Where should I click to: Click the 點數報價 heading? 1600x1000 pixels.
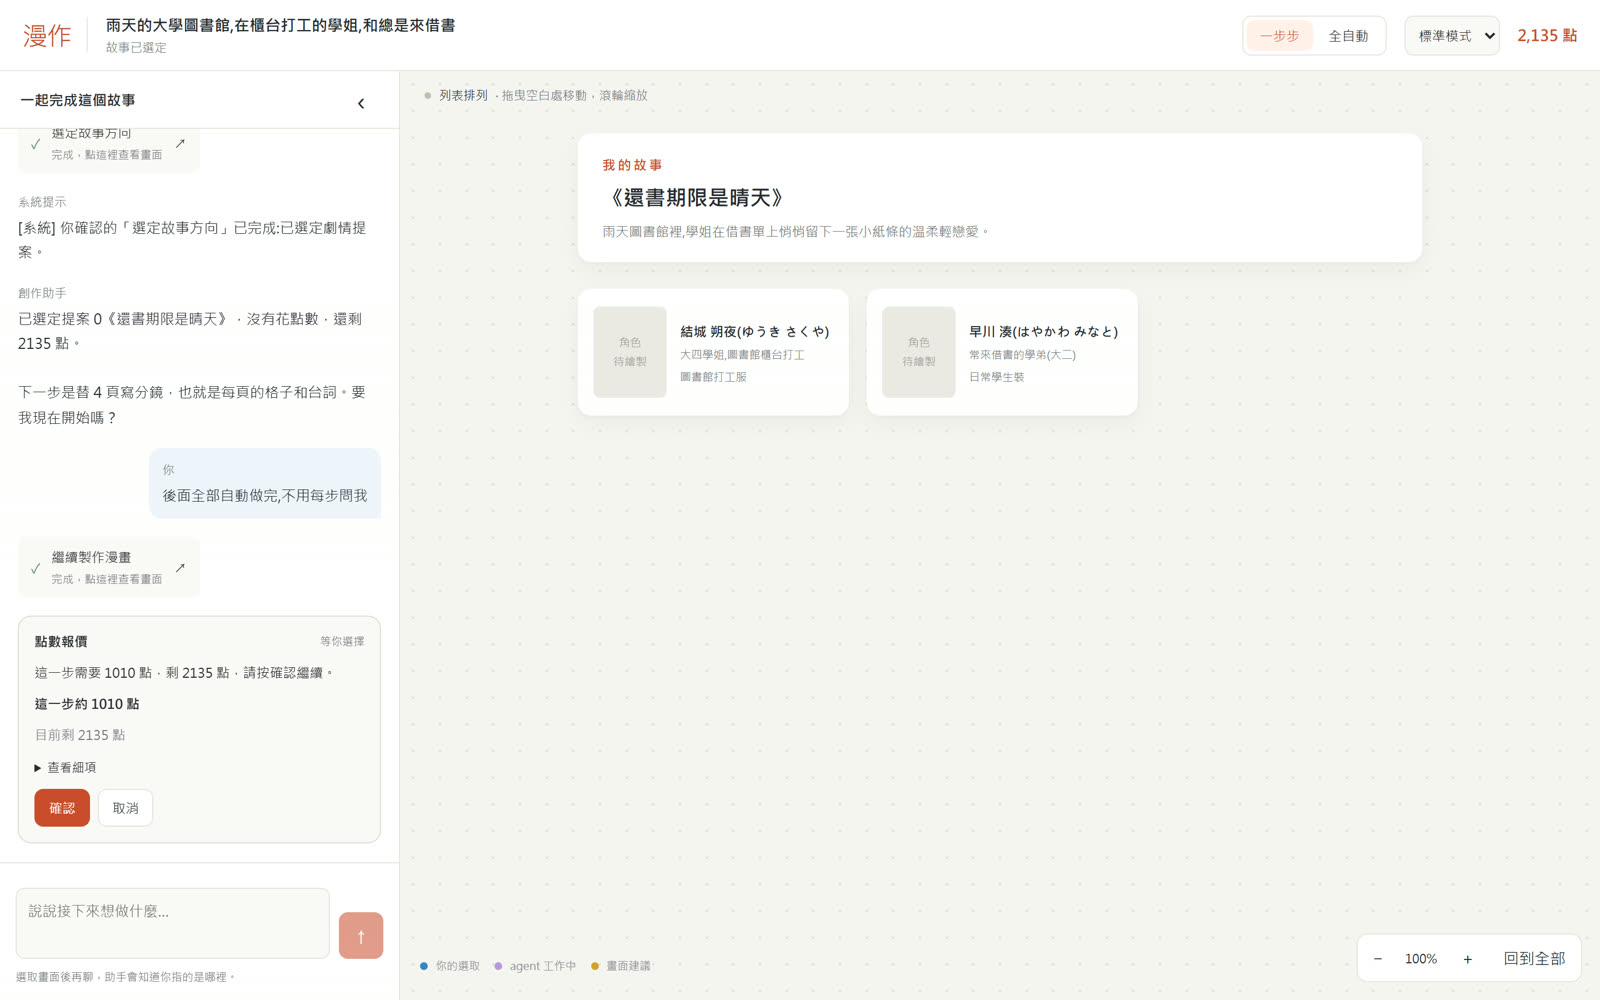pos(61,642)
